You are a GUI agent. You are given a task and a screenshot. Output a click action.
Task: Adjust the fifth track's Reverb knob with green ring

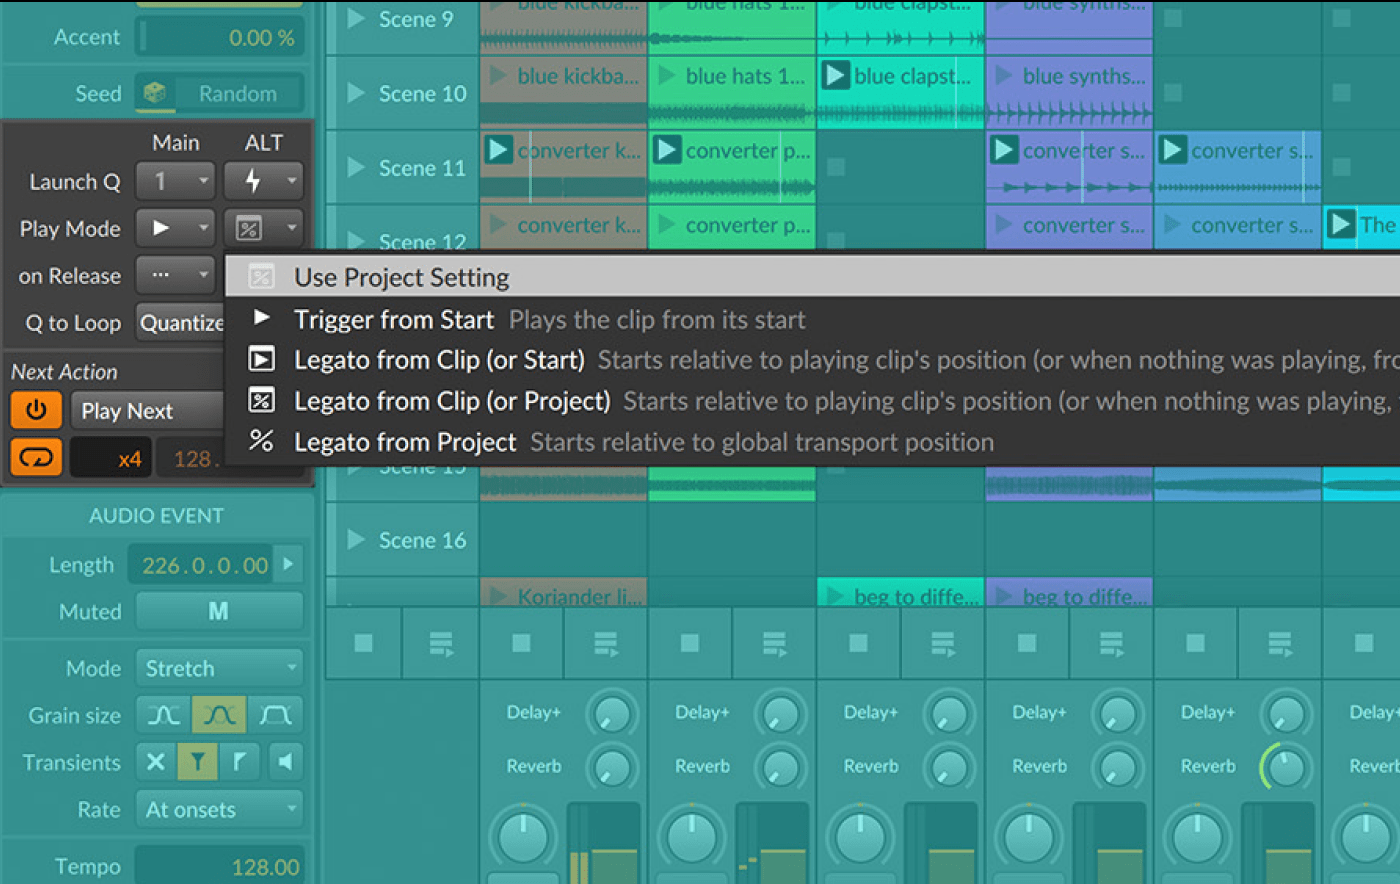1285,767
